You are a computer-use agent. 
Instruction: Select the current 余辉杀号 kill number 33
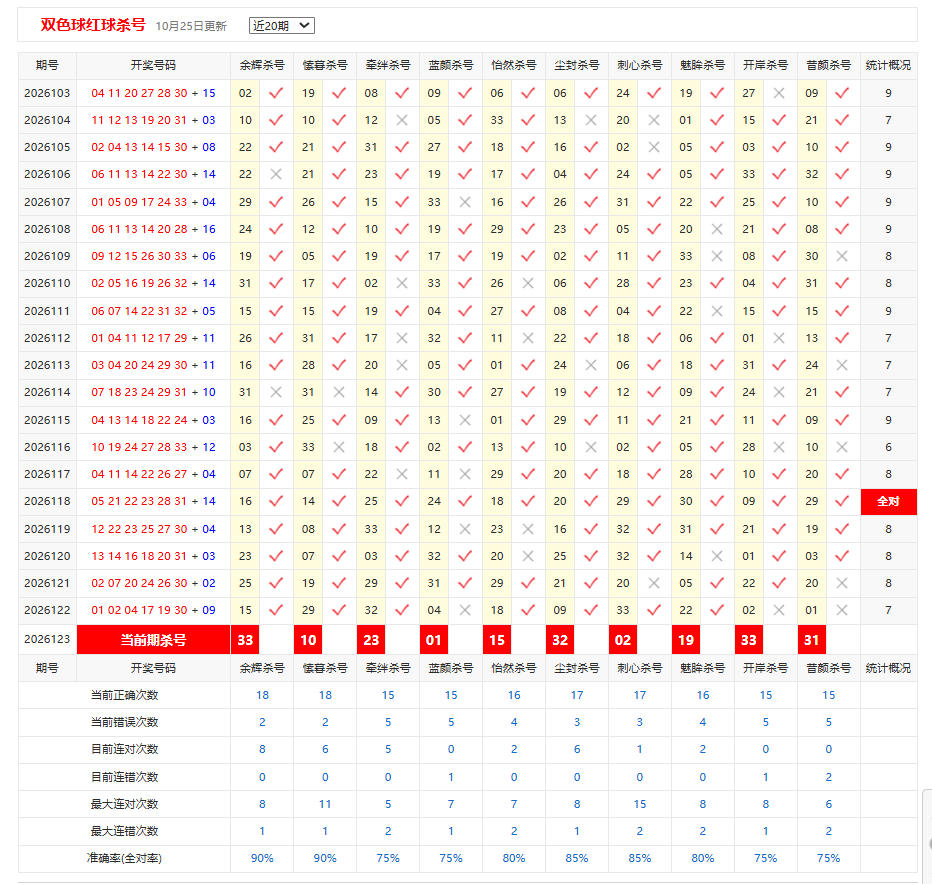[x=245, y=640]
